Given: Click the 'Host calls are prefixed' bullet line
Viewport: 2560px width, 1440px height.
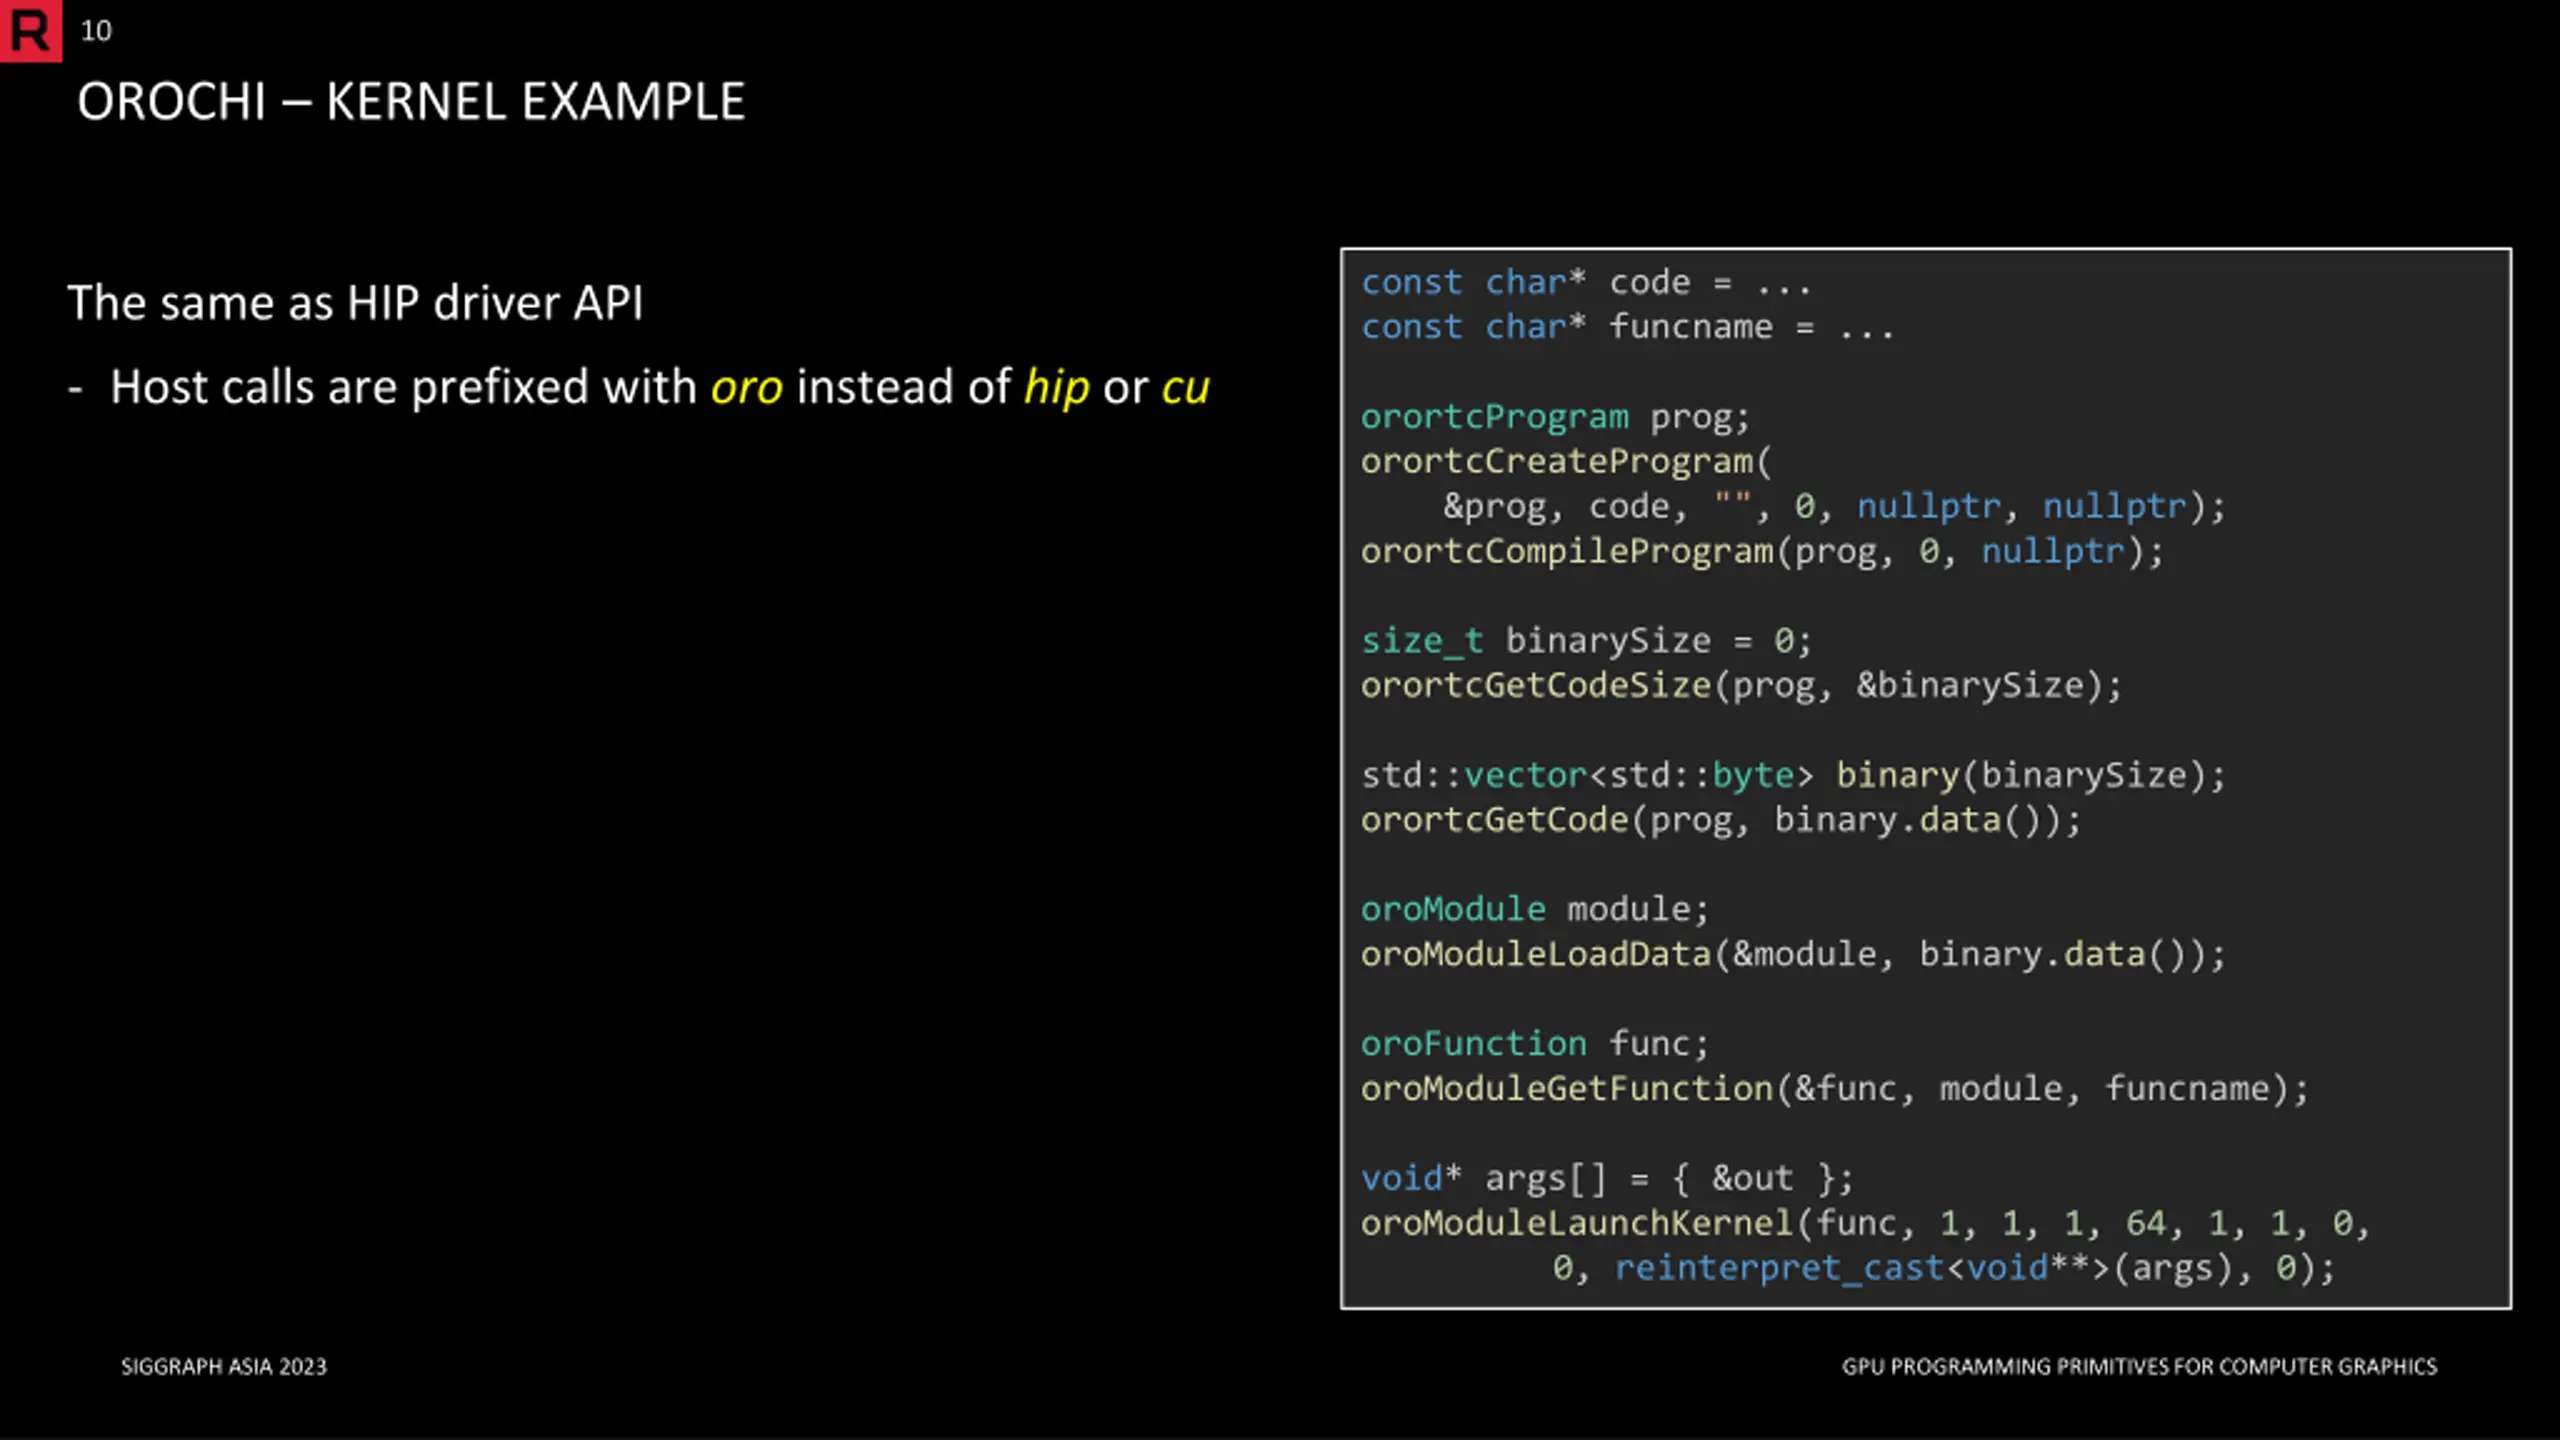Looking at the screenshot, I should point(639,388).
